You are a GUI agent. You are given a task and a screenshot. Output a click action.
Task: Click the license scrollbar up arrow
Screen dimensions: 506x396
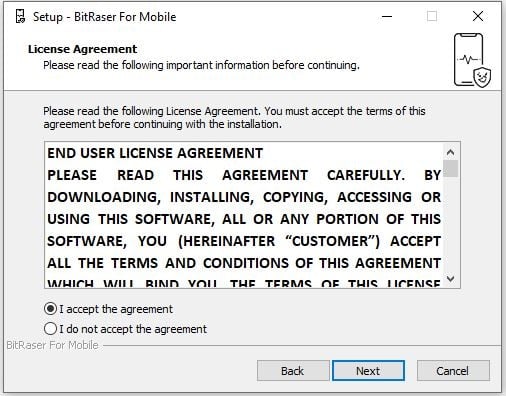pos(450,153)
